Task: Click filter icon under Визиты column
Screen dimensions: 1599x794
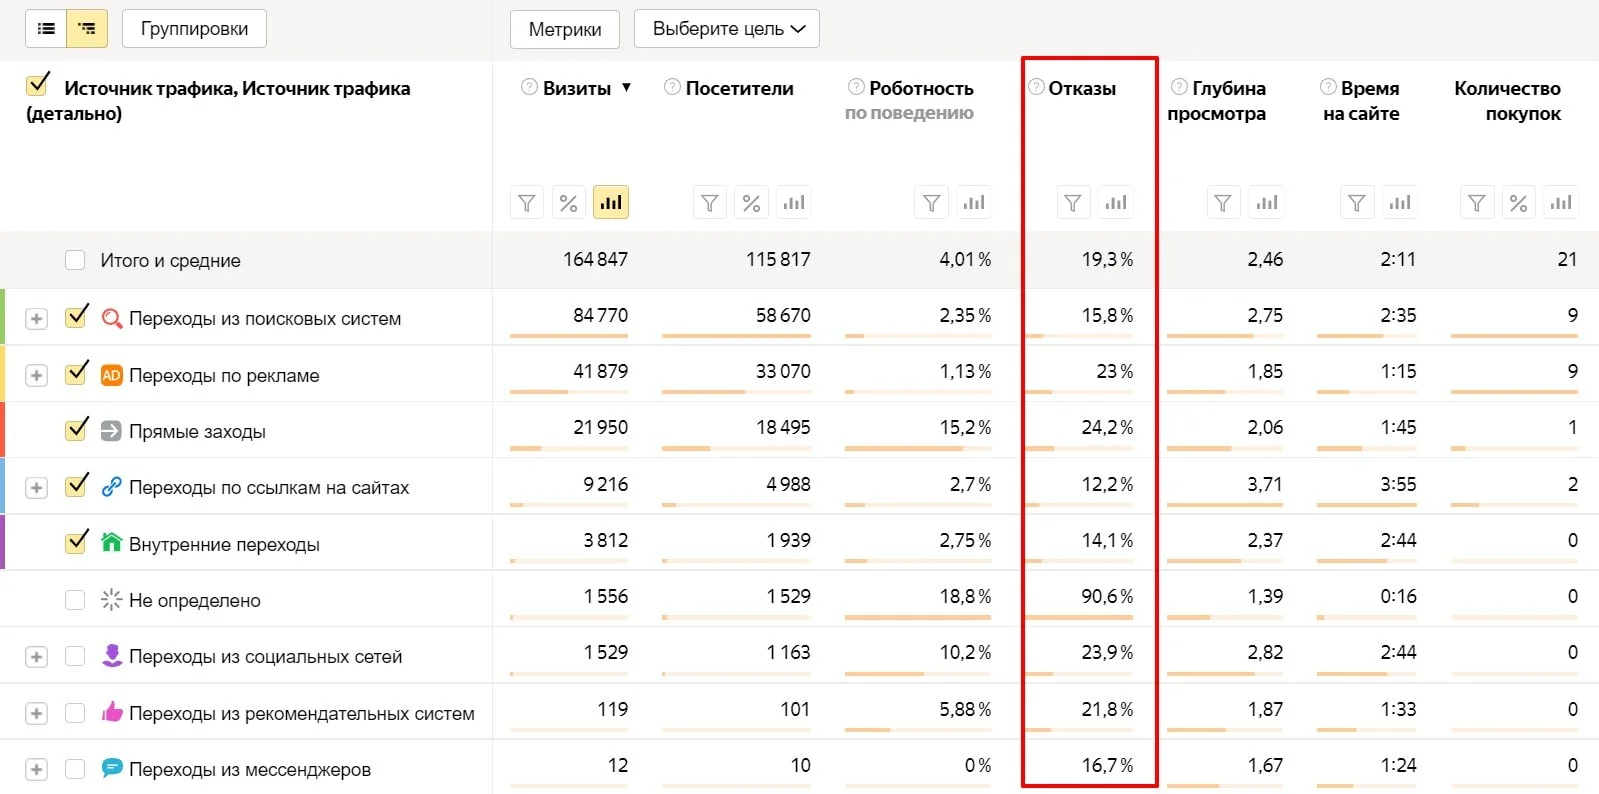Action: coord(527,203)
